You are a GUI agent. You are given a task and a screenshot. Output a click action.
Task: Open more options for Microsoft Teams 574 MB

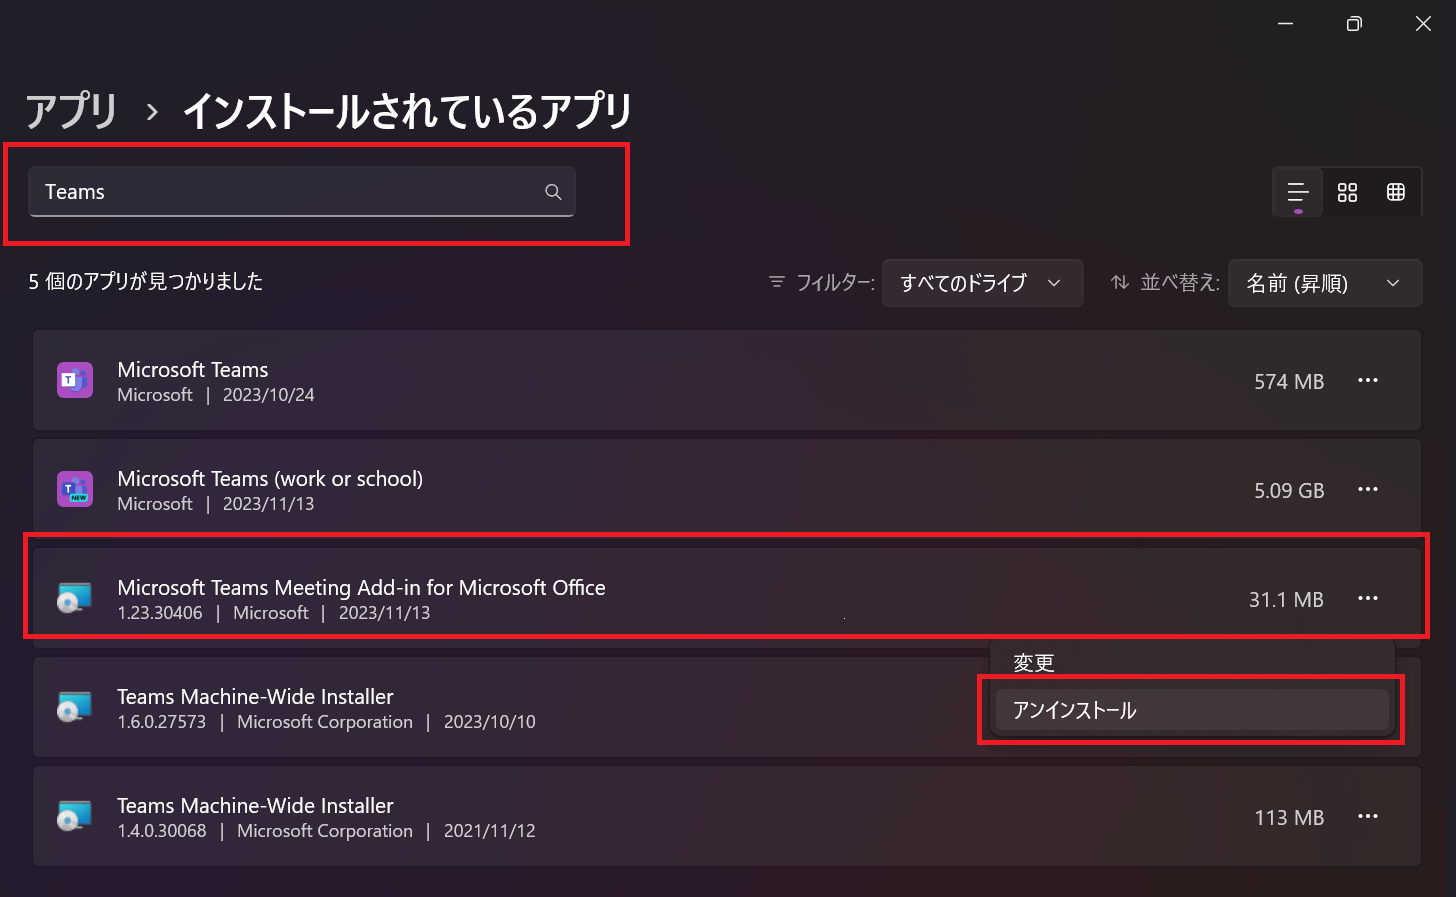click(x=1368, y=380)
